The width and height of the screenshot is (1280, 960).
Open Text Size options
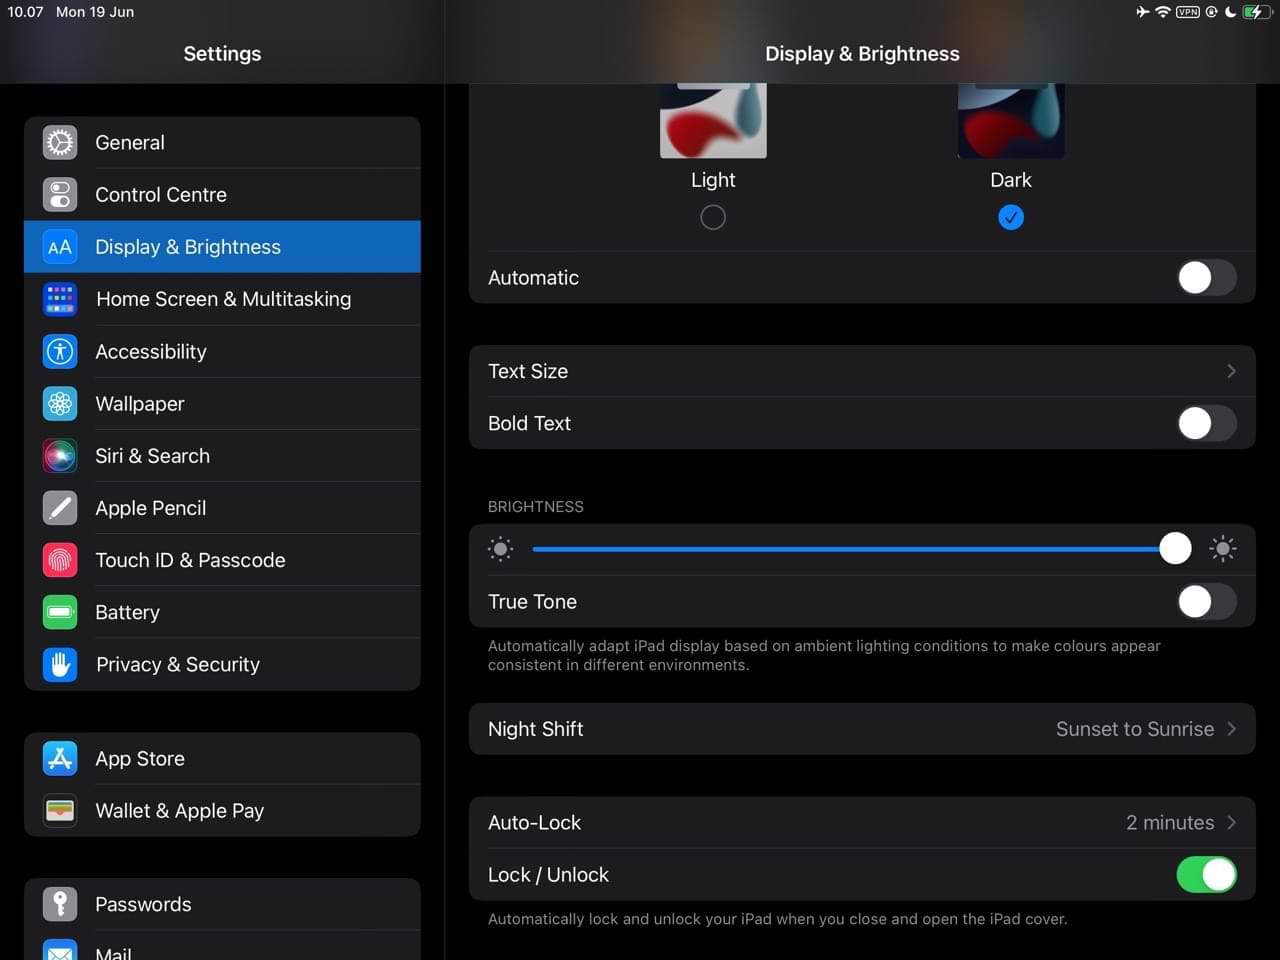tap(862, 371)
